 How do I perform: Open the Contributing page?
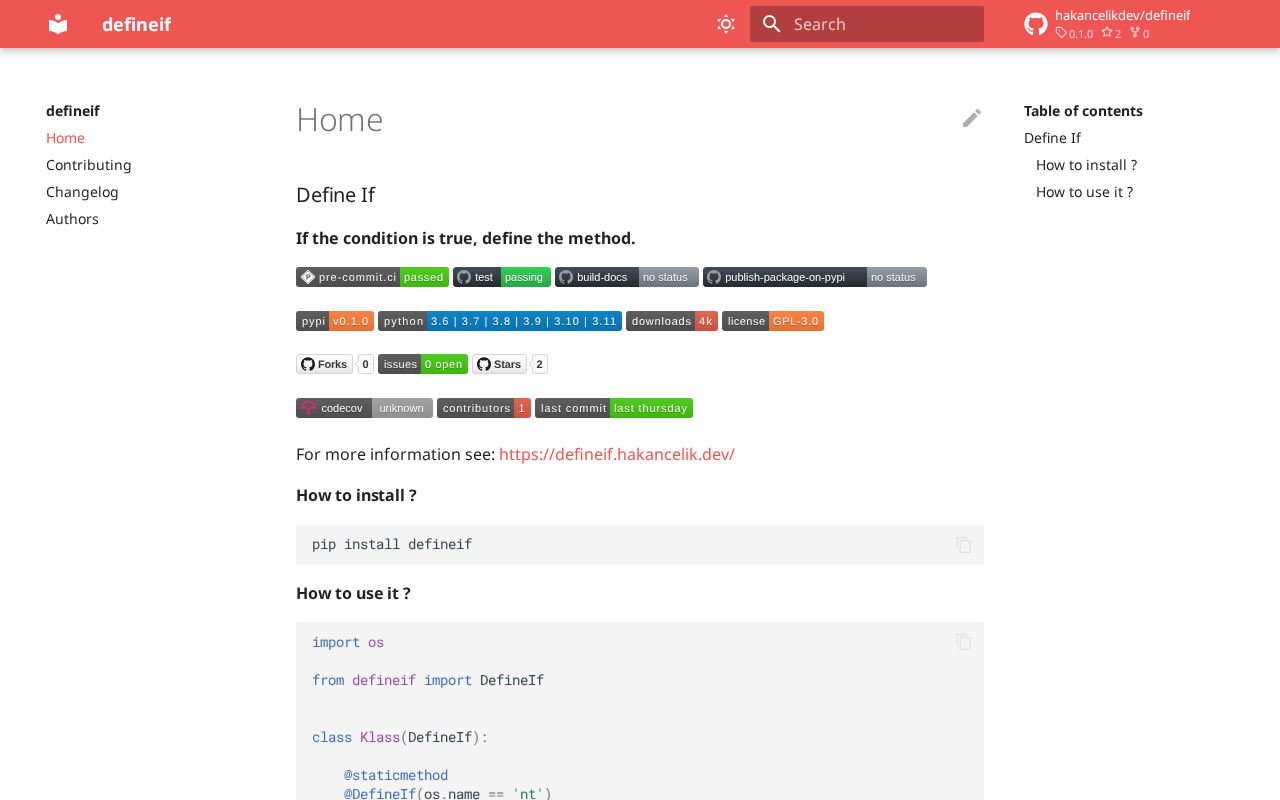(x=89, y=165)
